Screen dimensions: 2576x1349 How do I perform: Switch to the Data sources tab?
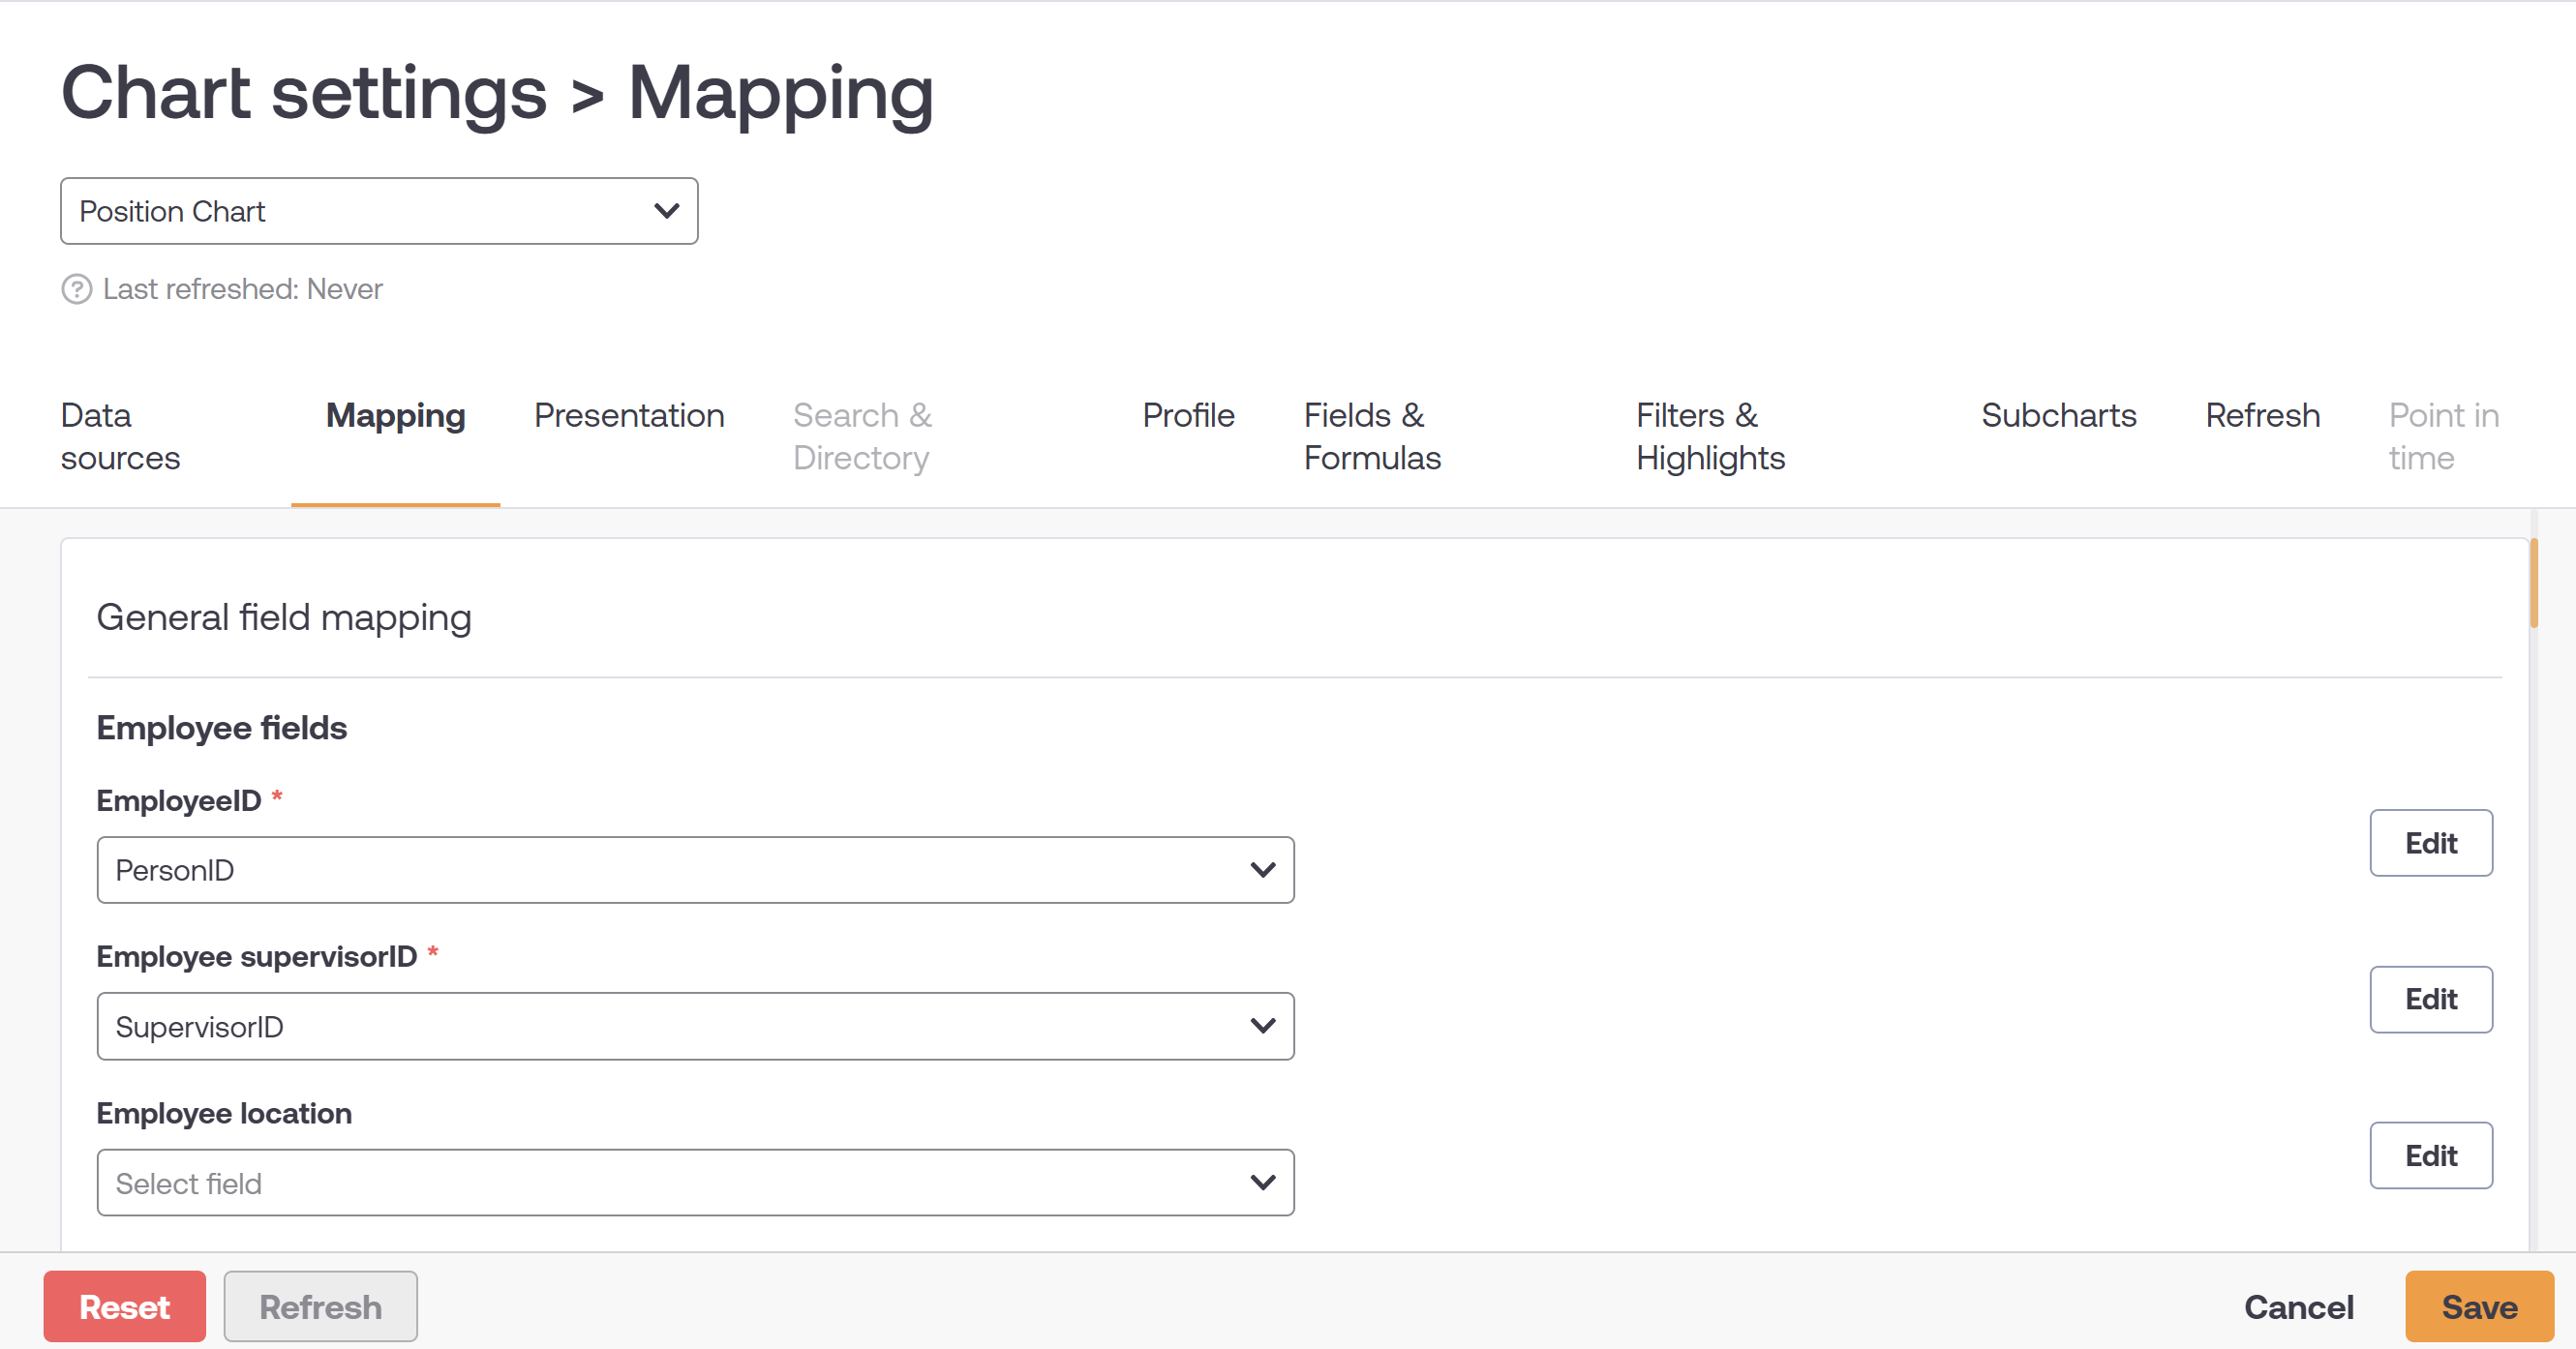[x=119, y=437]
